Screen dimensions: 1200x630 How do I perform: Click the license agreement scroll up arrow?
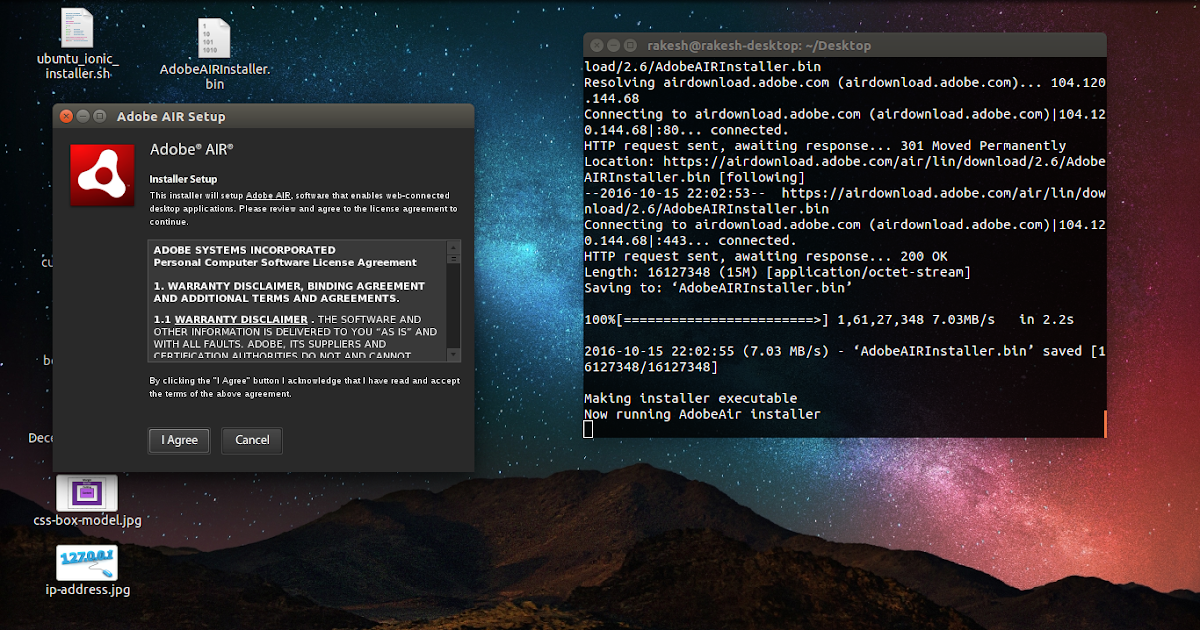tap(455, 246)
